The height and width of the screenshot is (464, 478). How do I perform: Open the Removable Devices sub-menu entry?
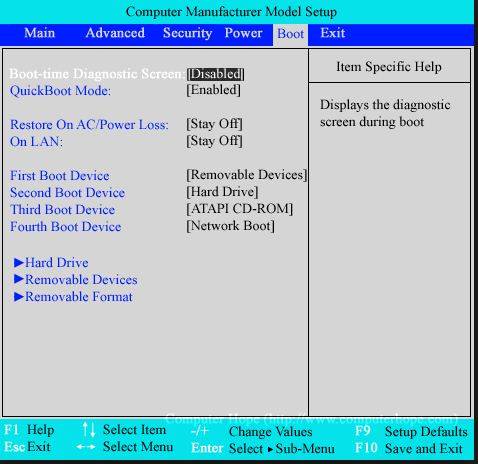click(x=81, y=280)
